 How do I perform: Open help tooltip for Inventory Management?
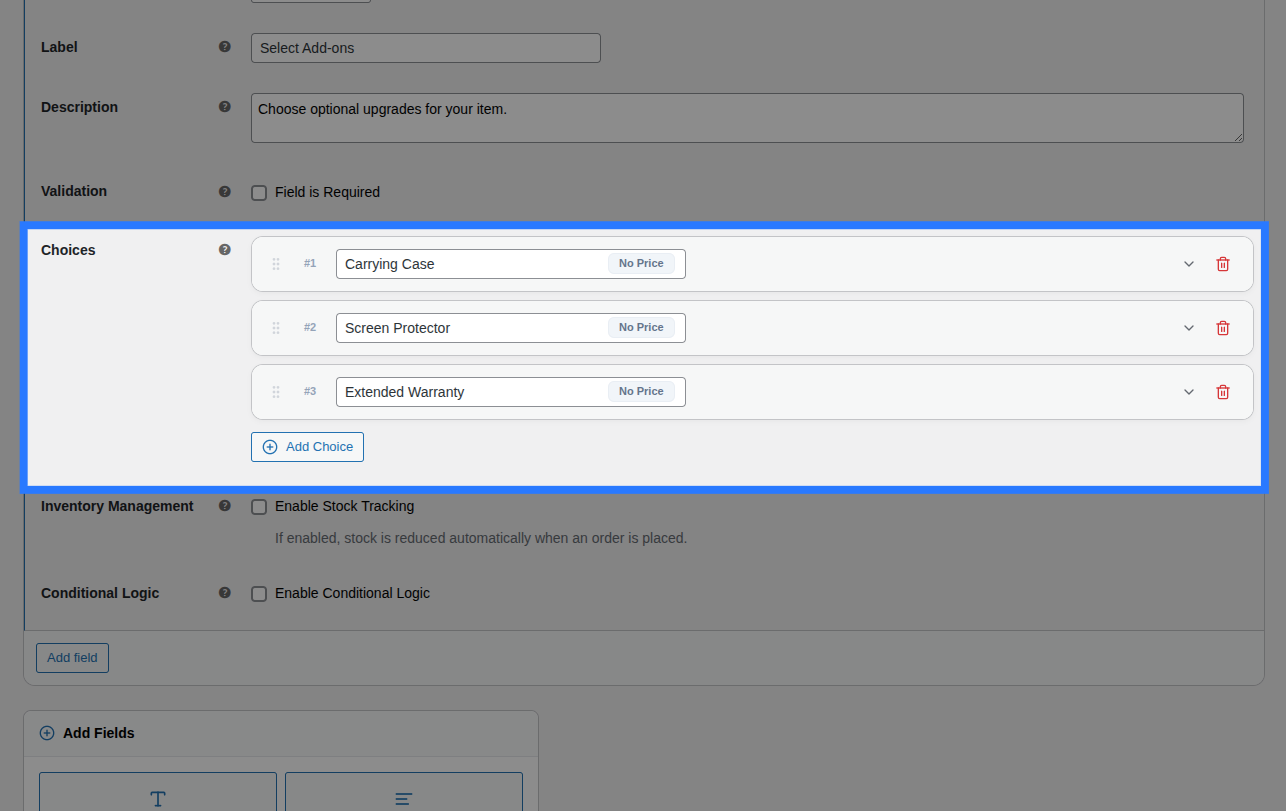(225, 506)
